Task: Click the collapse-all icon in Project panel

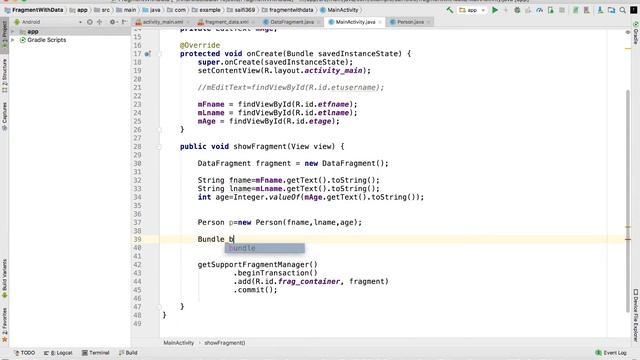Action: pyautogui.click(x=100, y=22)
